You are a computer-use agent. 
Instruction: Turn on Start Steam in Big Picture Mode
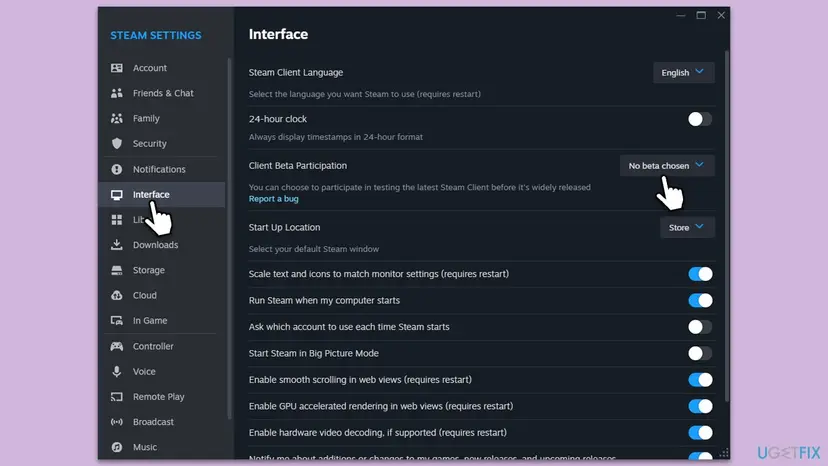(x=700, y=353)
